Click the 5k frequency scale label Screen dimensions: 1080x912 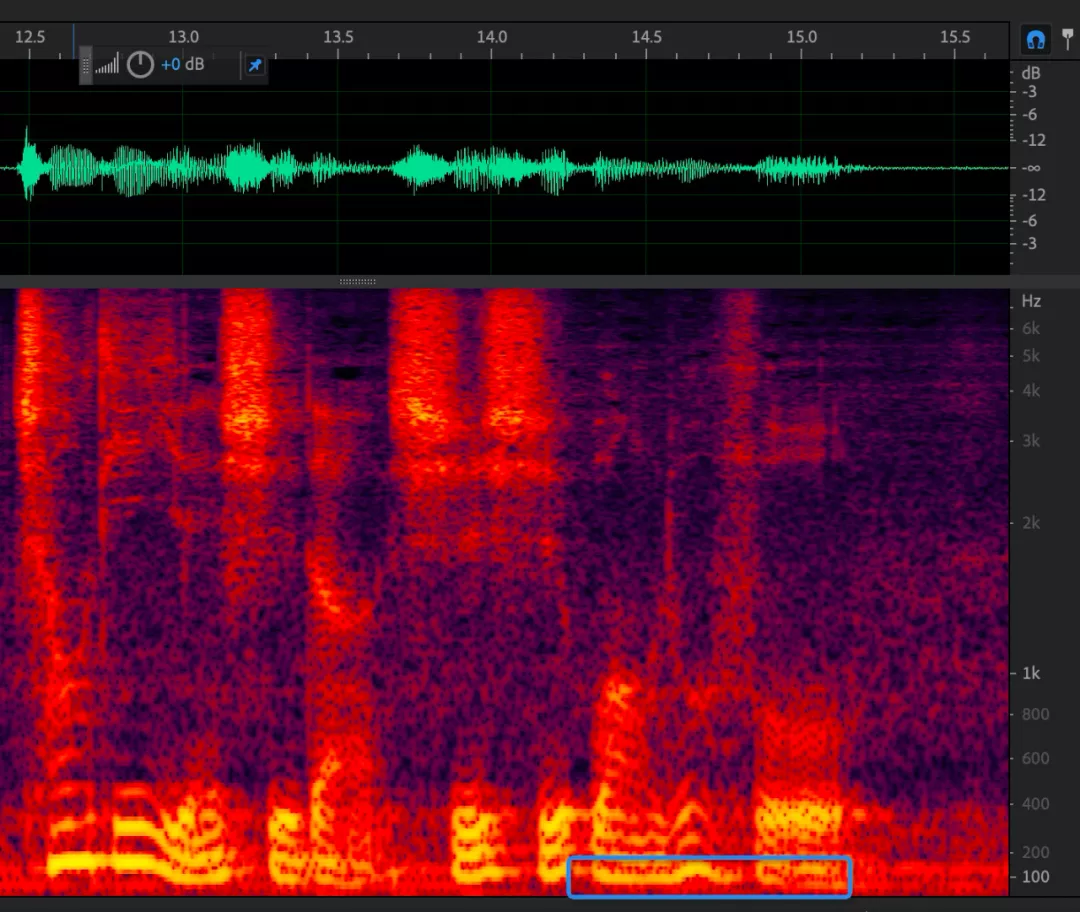(1031, 356)
